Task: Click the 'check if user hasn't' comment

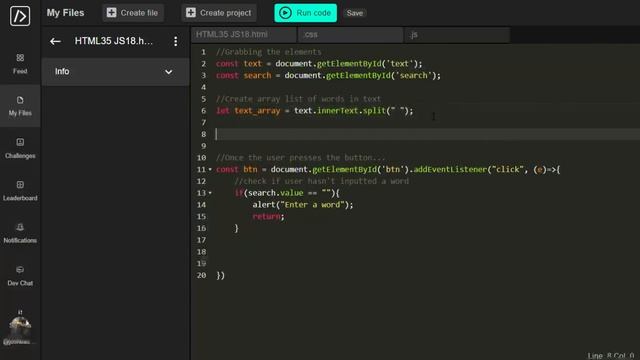Action: 322,181
